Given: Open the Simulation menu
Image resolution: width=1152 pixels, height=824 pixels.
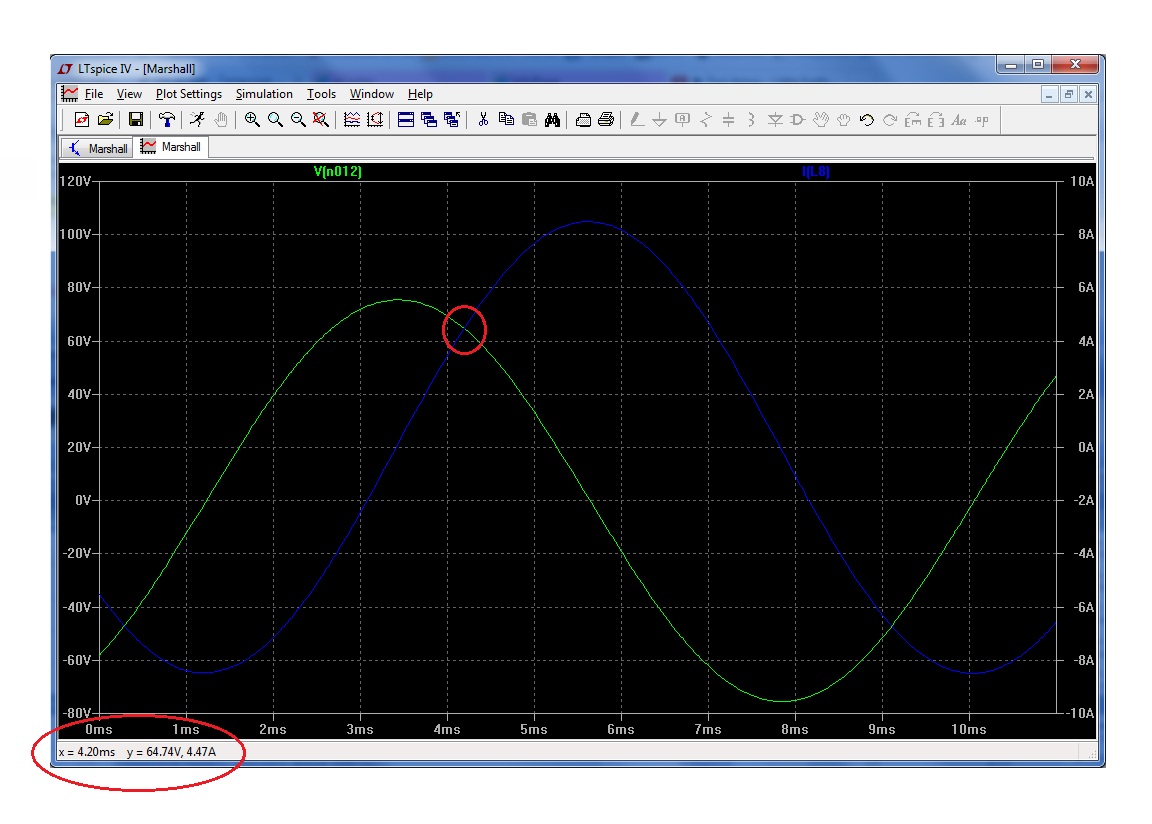Looking at the screenshot, I should tap(264, 94).
